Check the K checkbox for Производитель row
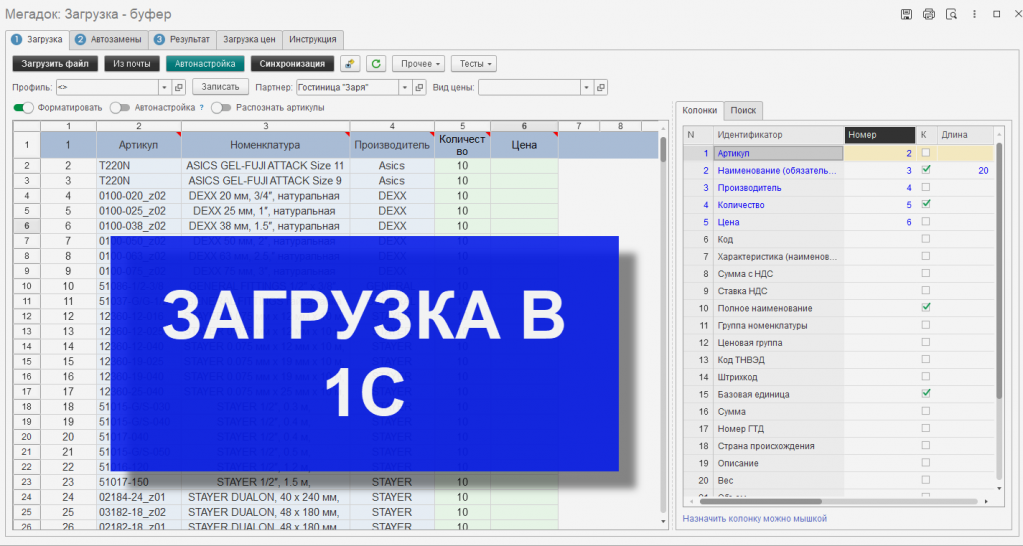 925,187
